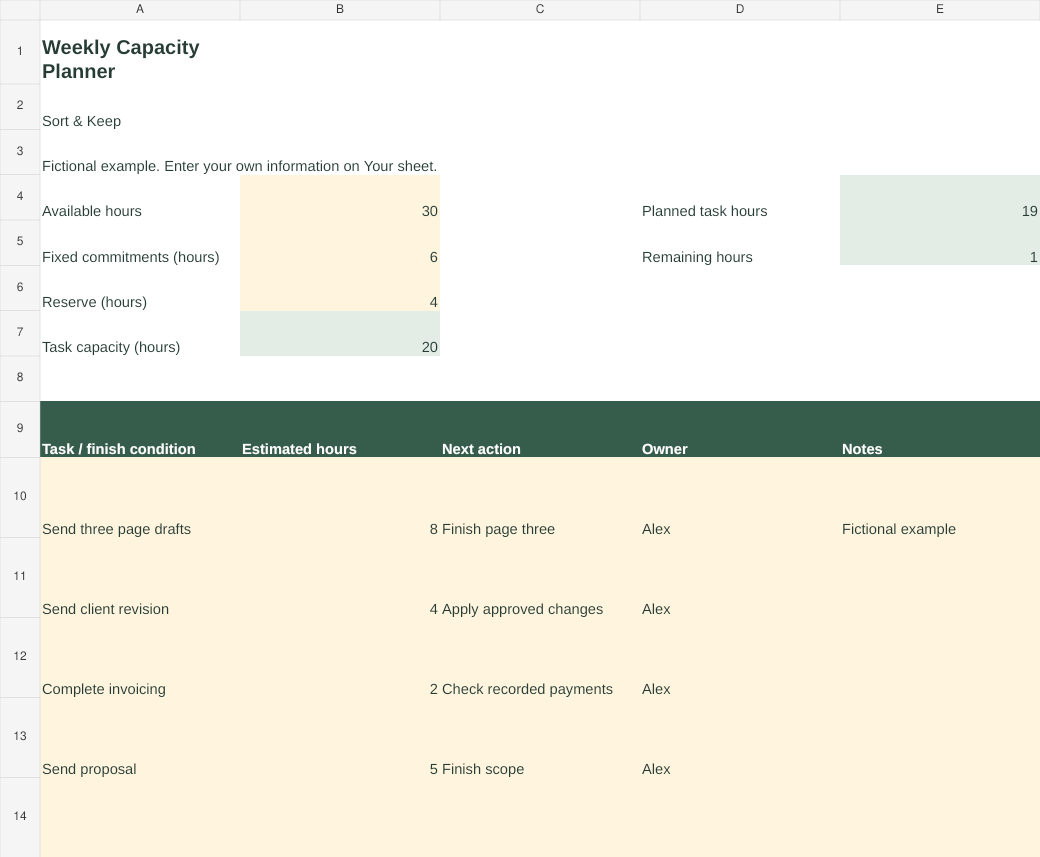This screenshot has width=1040, height=857.
Task: Select row 7 header
Action: tap(20, 333)
